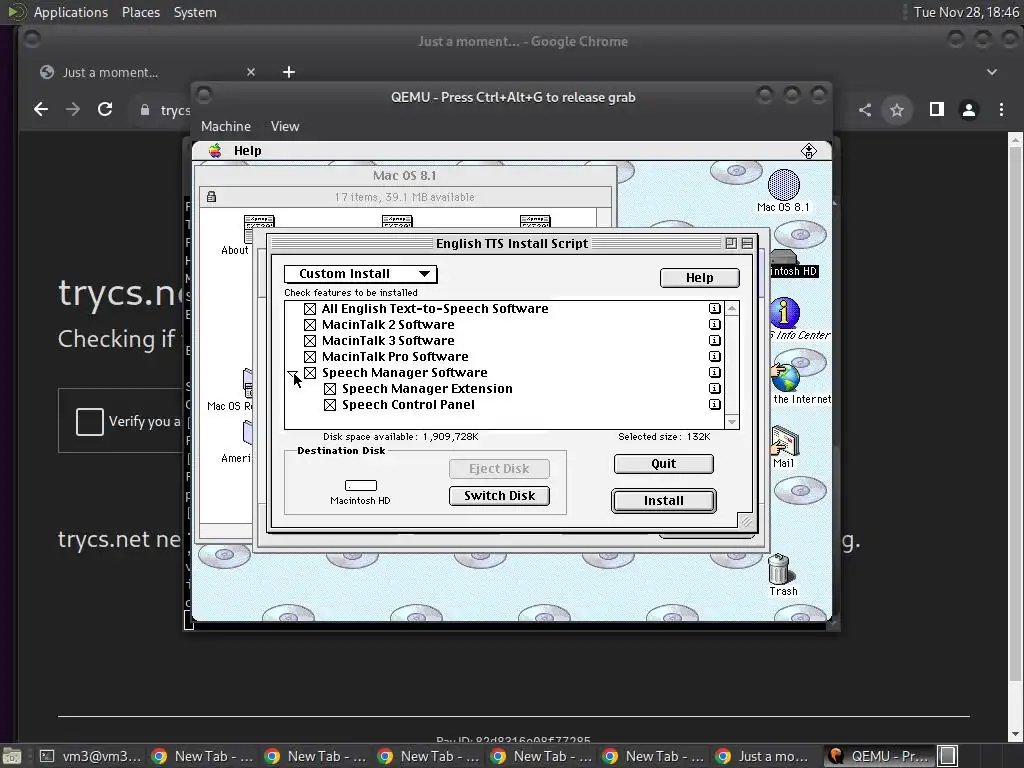1024x768 pixels.
Task: Uncheck Speech Control Panel
Action: (330, 405)
